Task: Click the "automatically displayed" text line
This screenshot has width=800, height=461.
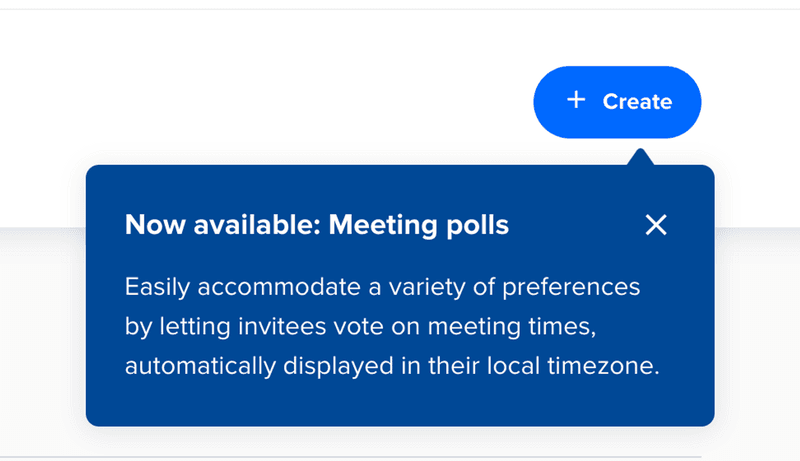Action: 392,366
